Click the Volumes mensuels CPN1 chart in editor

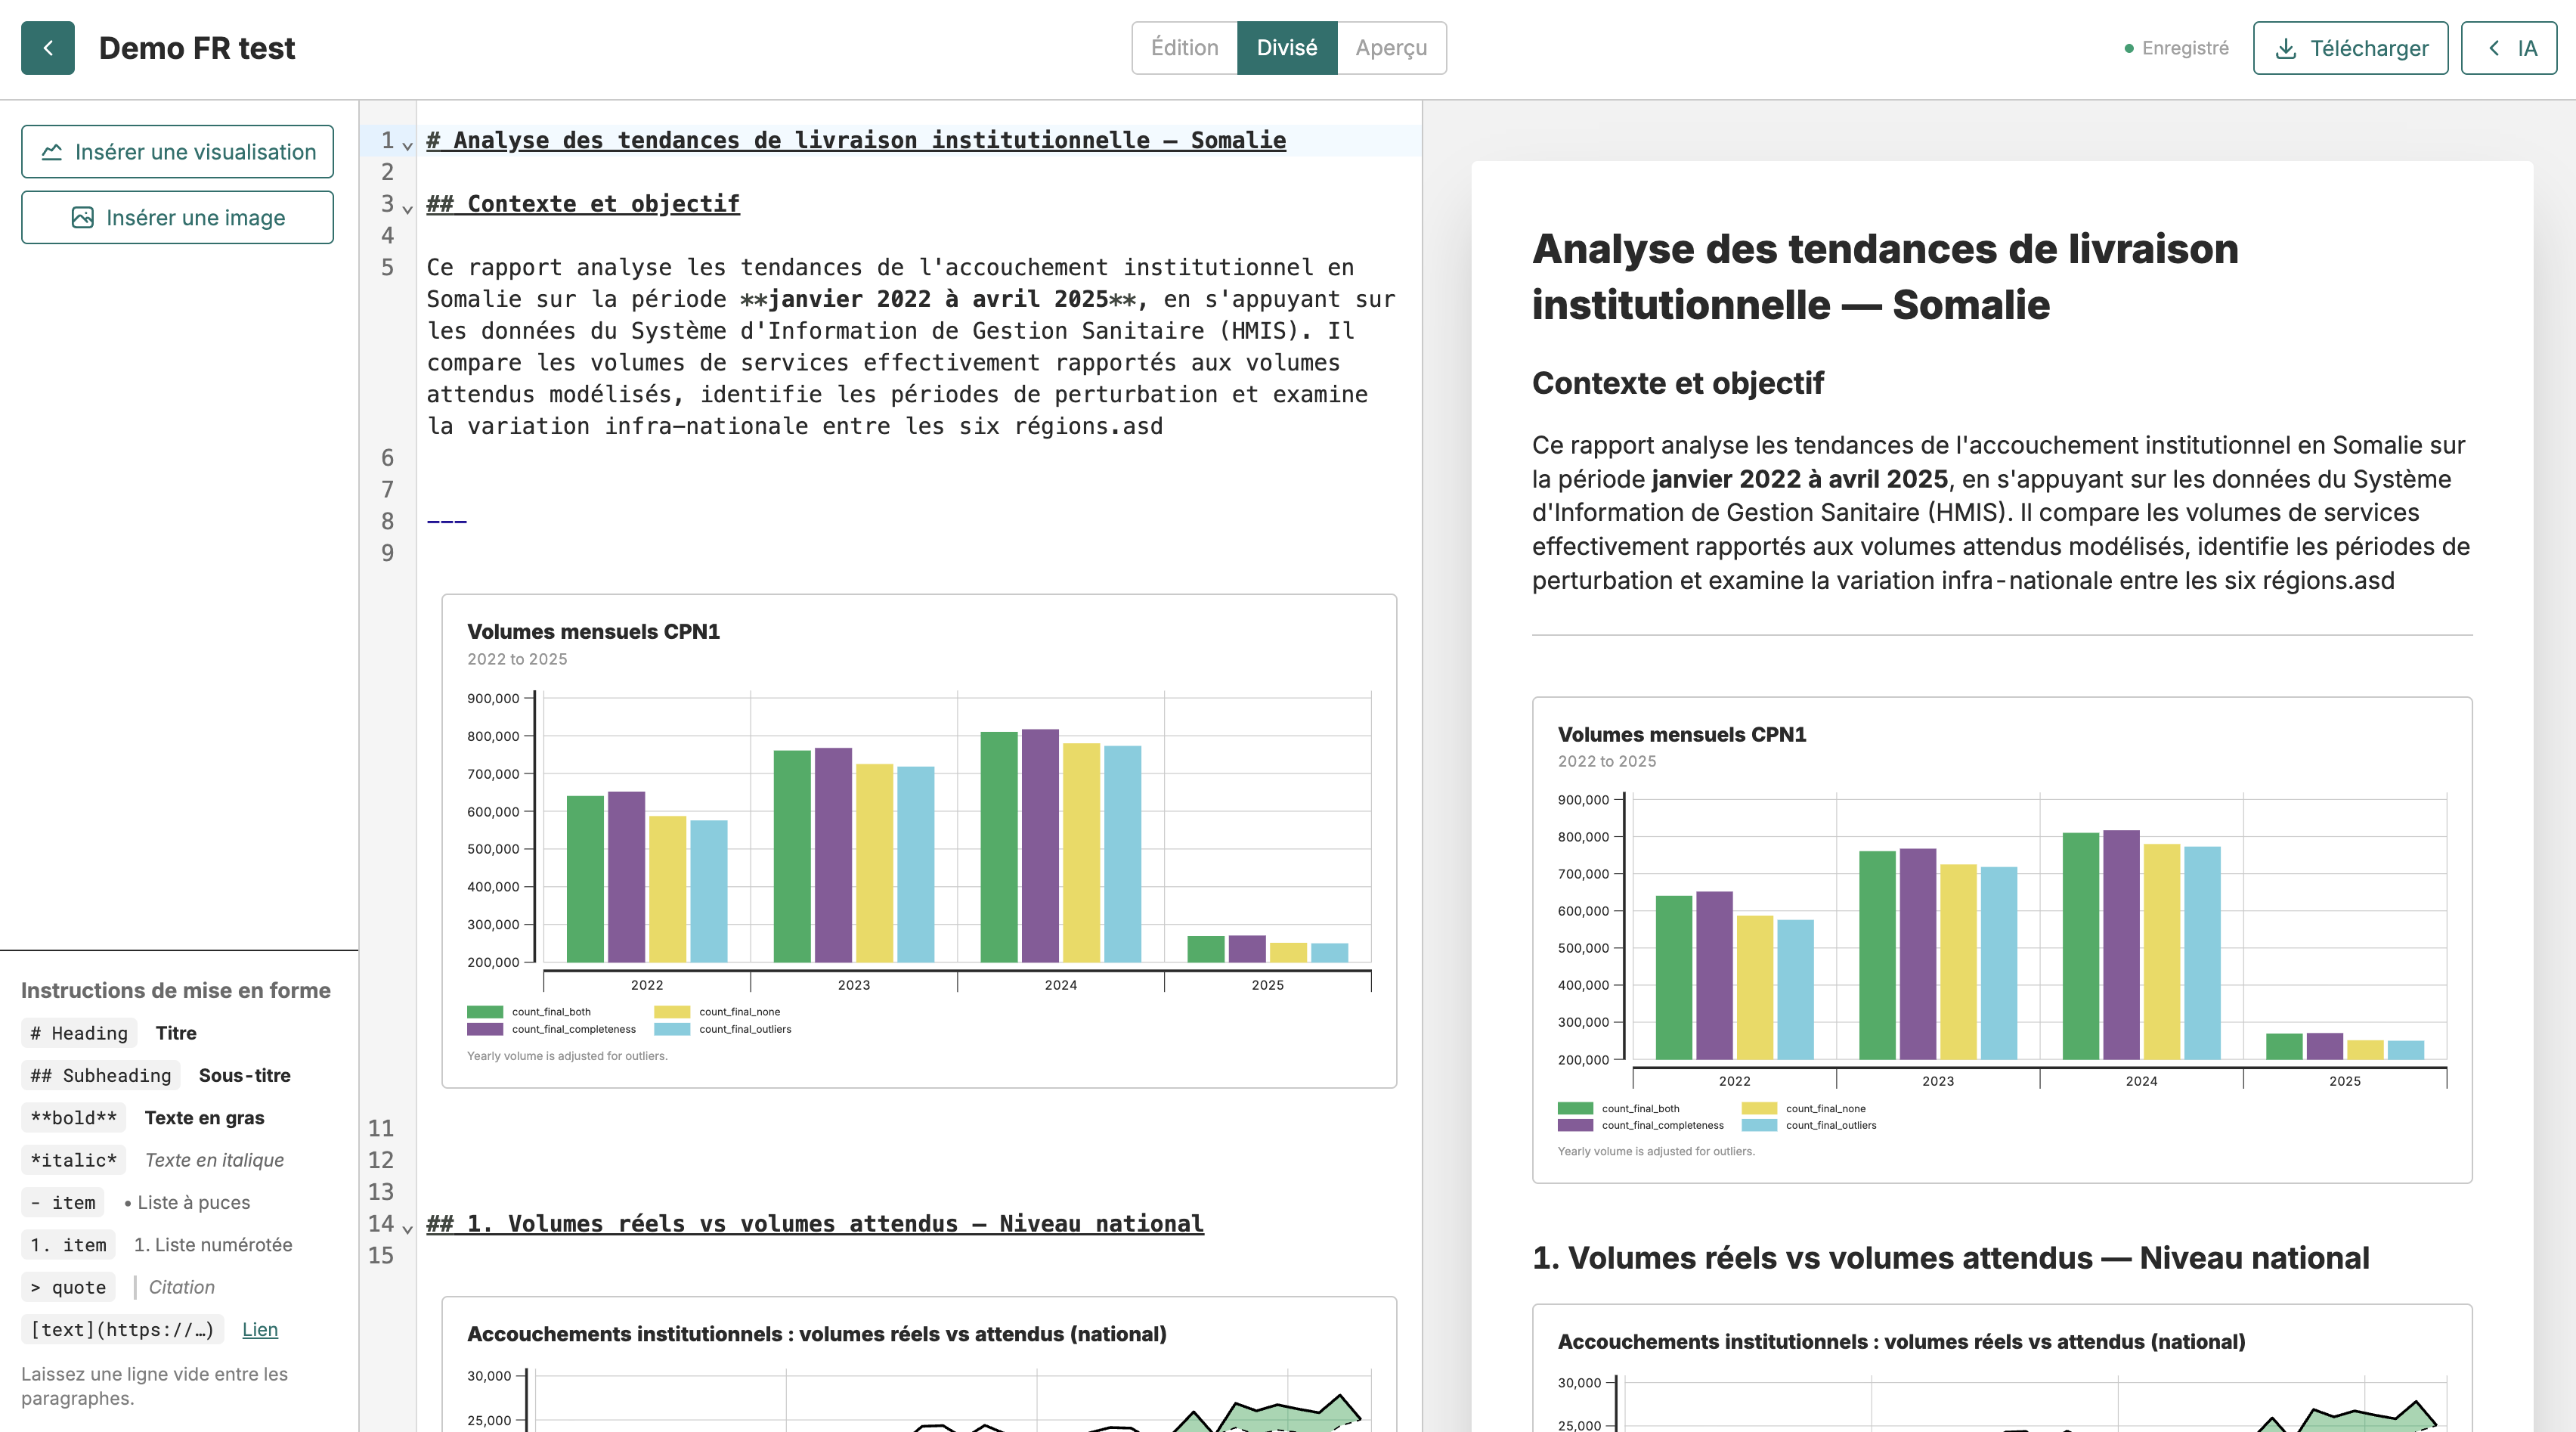(919, 840)
